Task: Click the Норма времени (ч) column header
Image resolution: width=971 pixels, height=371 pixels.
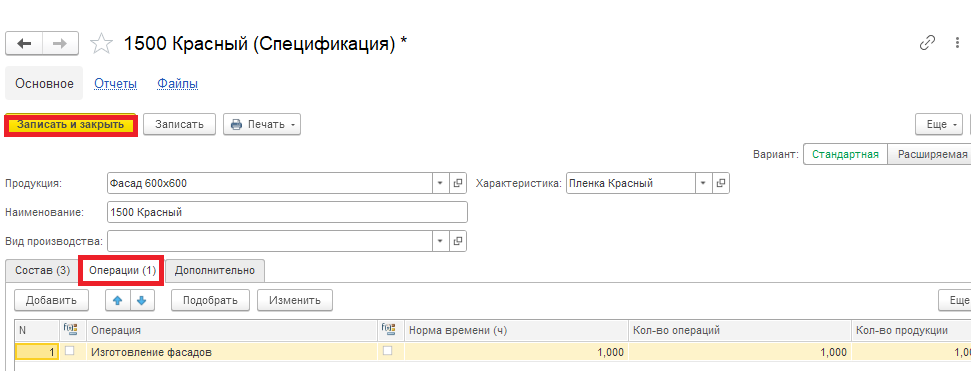Action: 516,331
